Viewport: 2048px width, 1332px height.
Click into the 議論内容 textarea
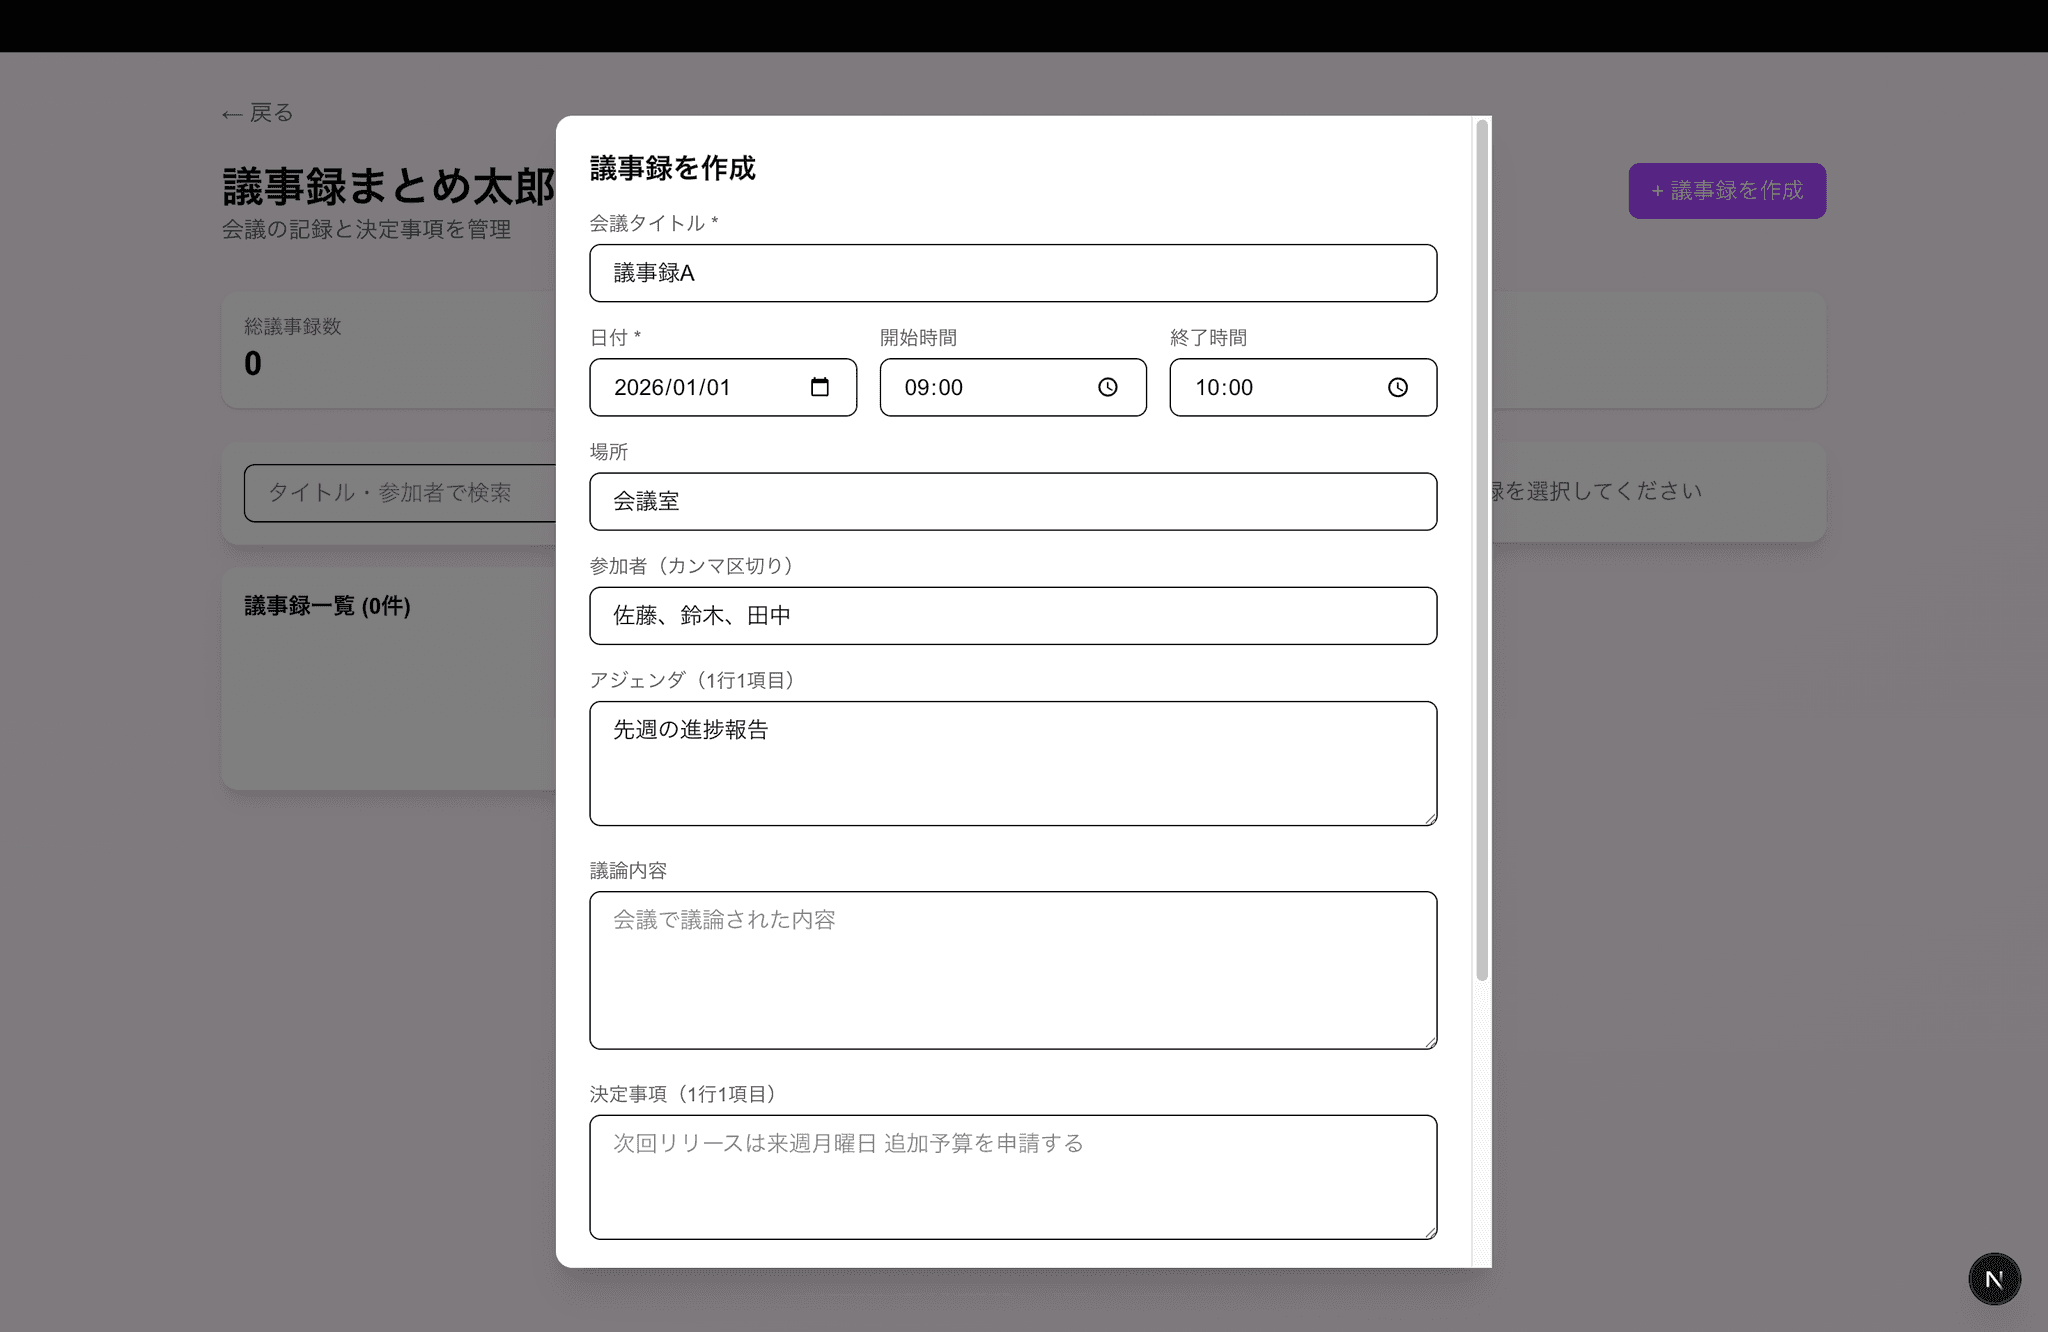click(x=1012, y=970)
